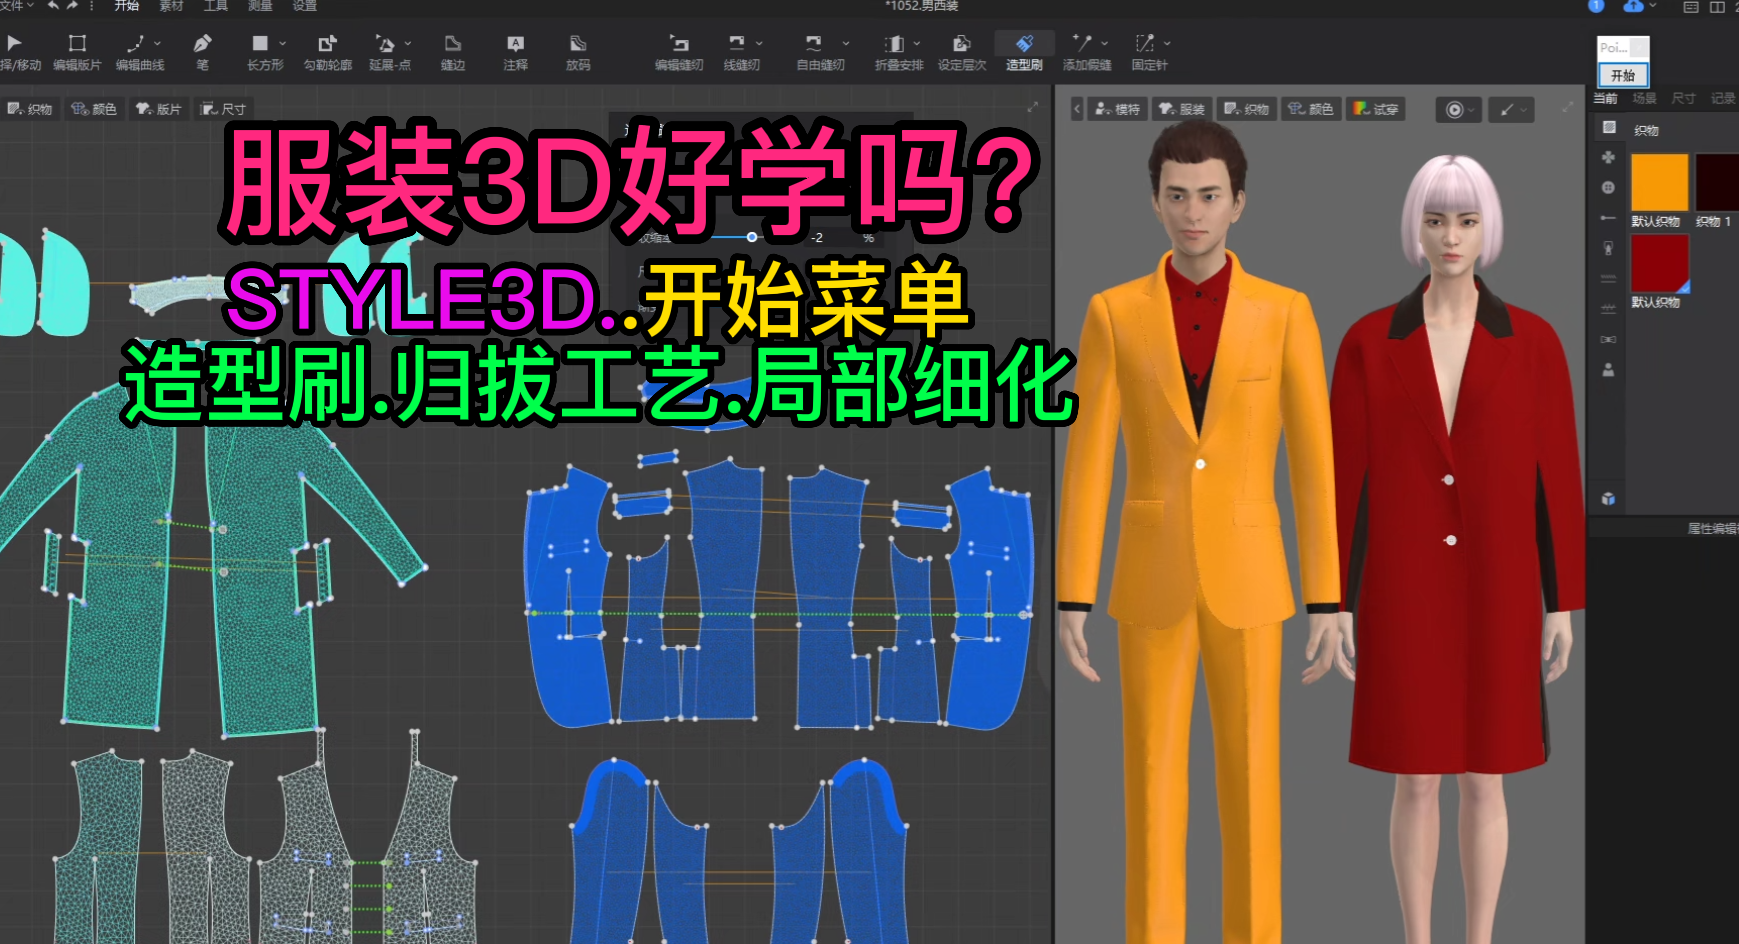
Task: Activate the 编辑版片 edit pattern tool
Action: click(x=77, y=52)
